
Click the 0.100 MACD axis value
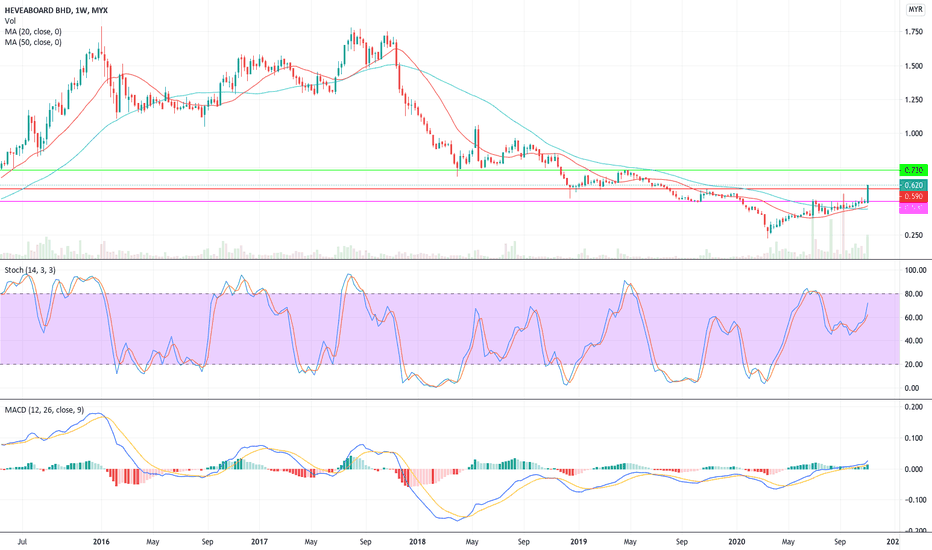click(914, 438)
